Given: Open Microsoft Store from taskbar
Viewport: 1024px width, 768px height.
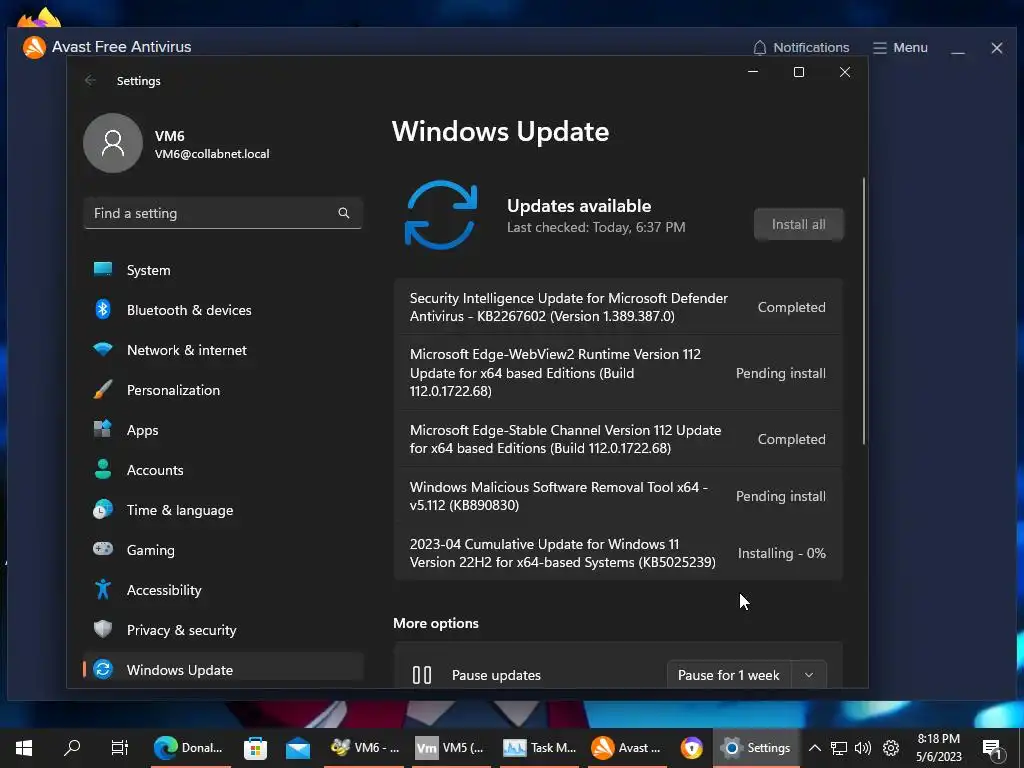Looking at the screenshot, I should coord(255,748).
